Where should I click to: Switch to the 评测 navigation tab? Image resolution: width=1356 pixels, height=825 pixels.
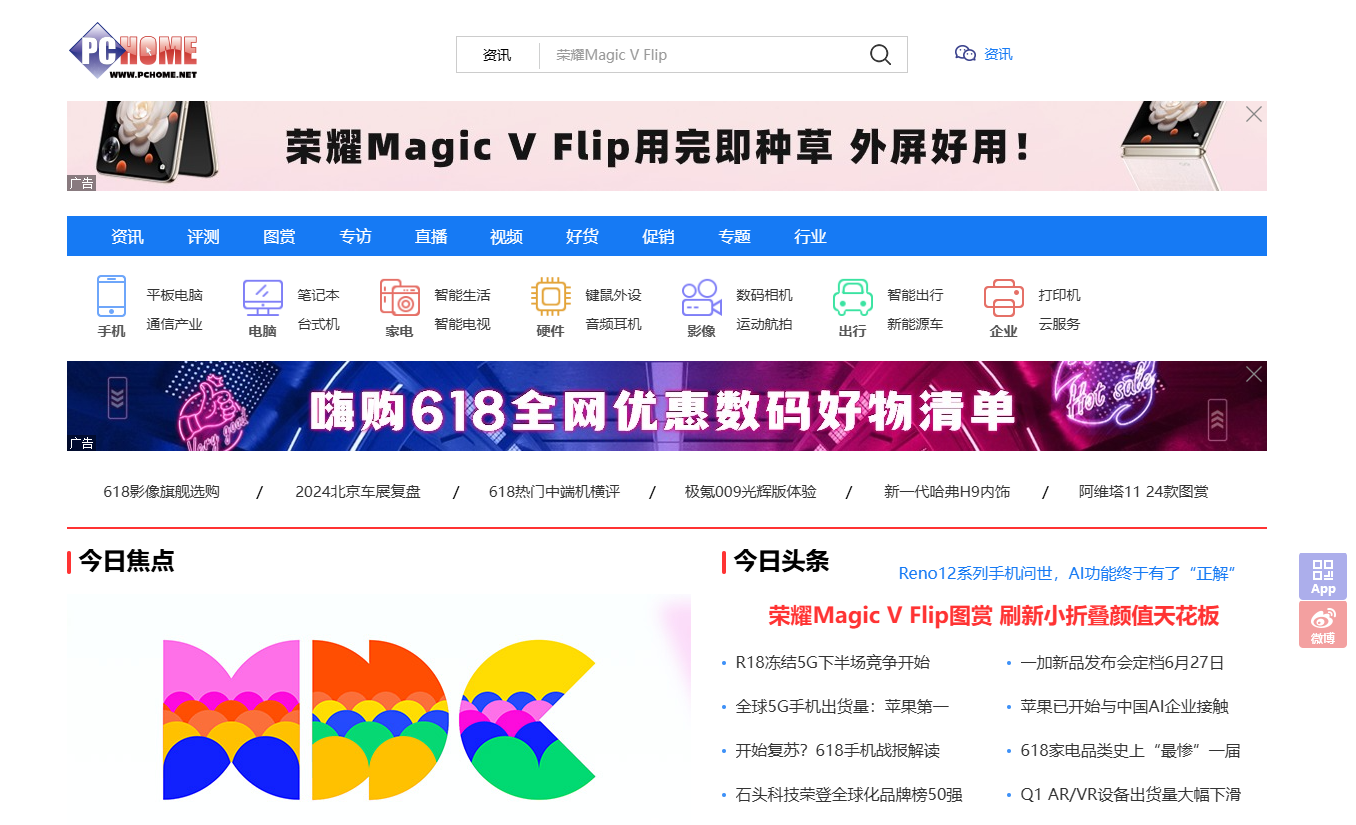[203, 236]
